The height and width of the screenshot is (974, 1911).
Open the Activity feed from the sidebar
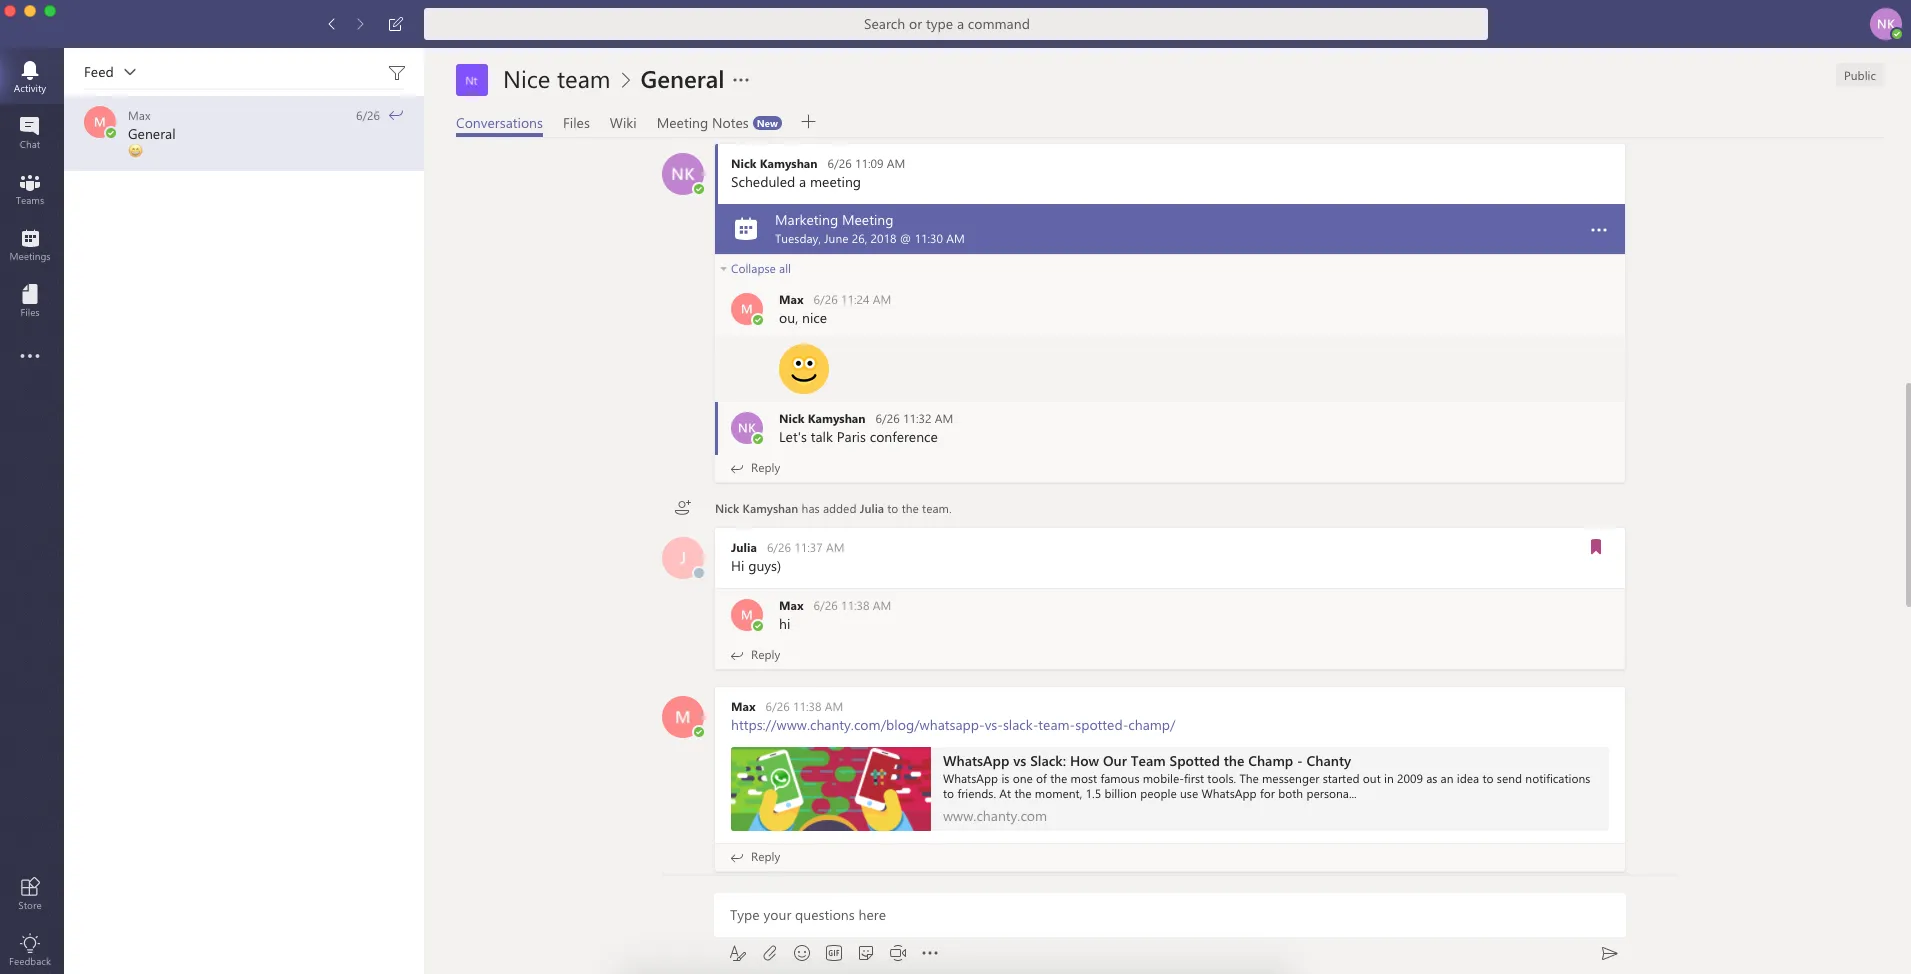29,74
